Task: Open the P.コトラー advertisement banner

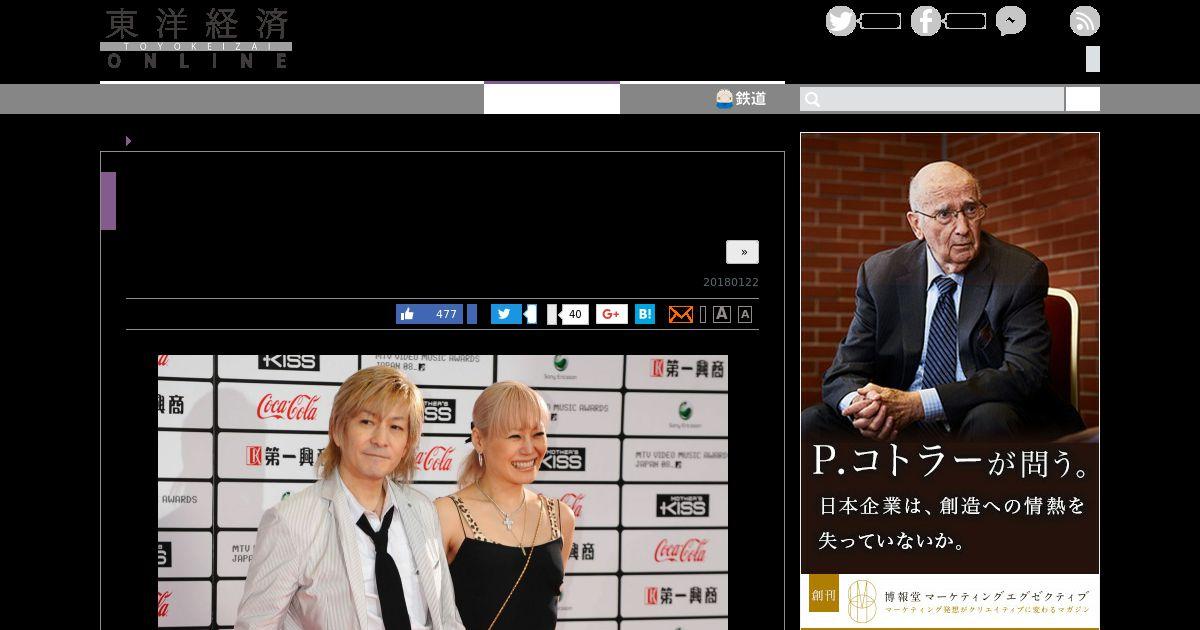Action: point(950,353)
